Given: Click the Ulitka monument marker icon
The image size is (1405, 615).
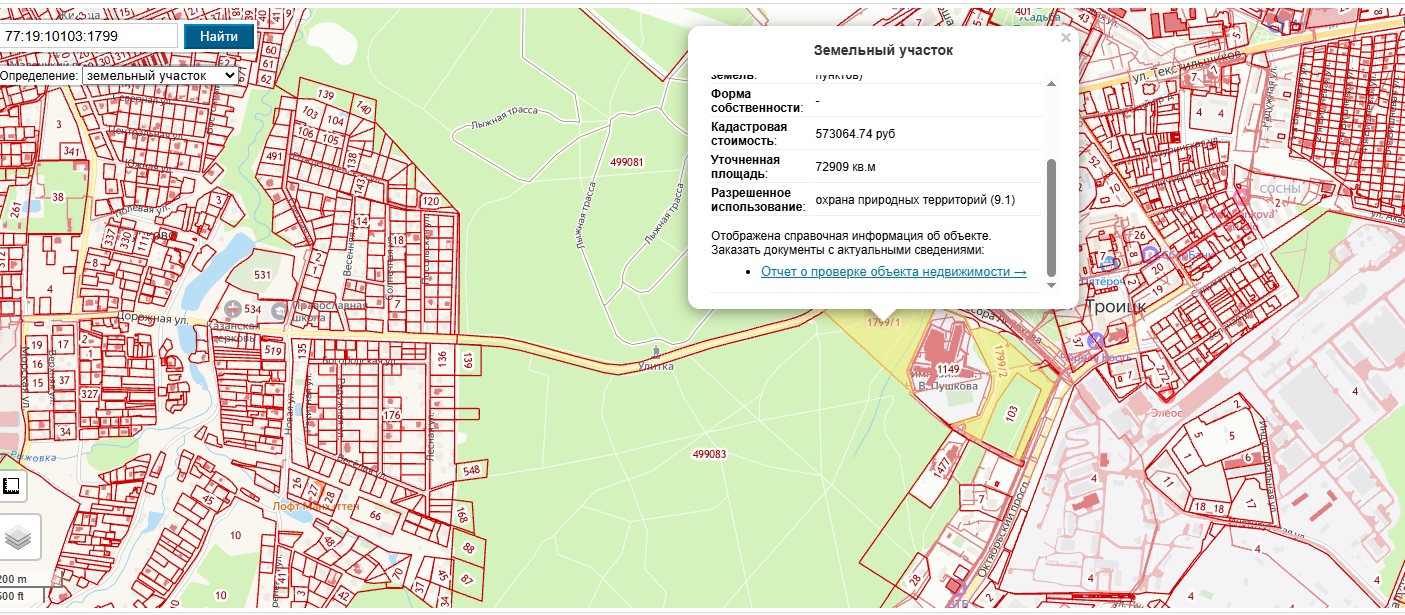Looking at the screenshot, I should coord(655,351).
